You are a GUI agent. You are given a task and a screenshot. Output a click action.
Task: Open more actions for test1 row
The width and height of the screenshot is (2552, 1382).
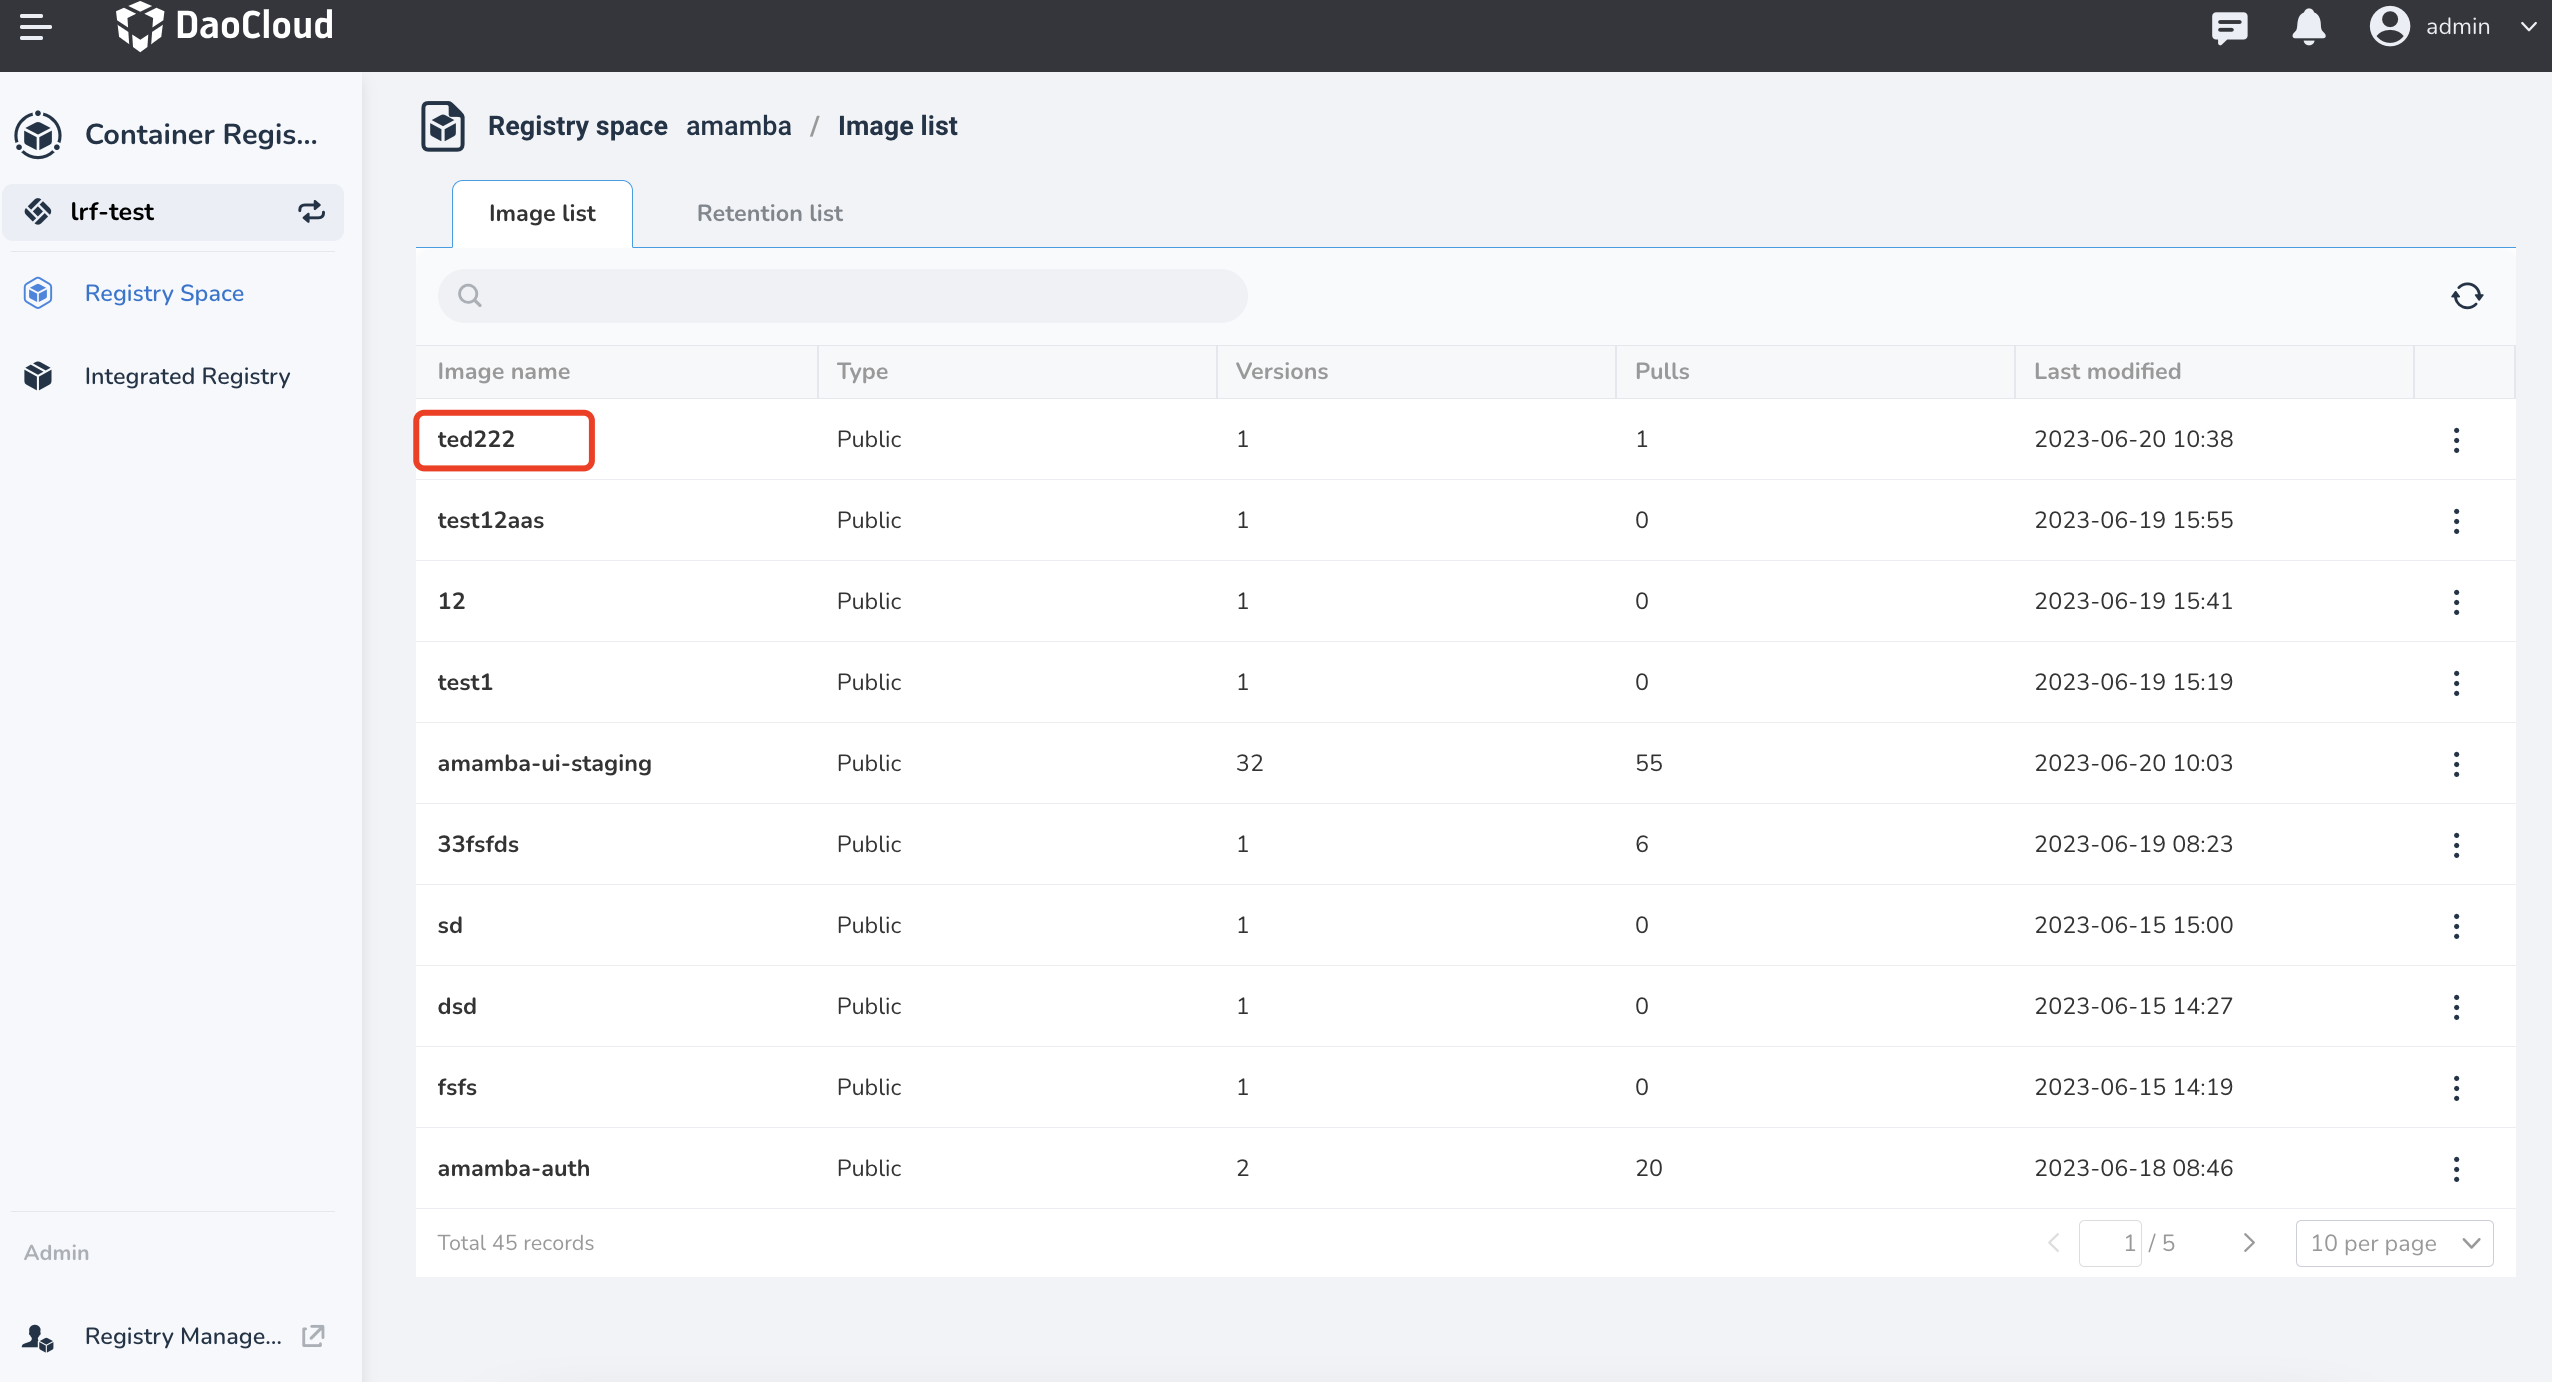click(x=2456, y=683)
